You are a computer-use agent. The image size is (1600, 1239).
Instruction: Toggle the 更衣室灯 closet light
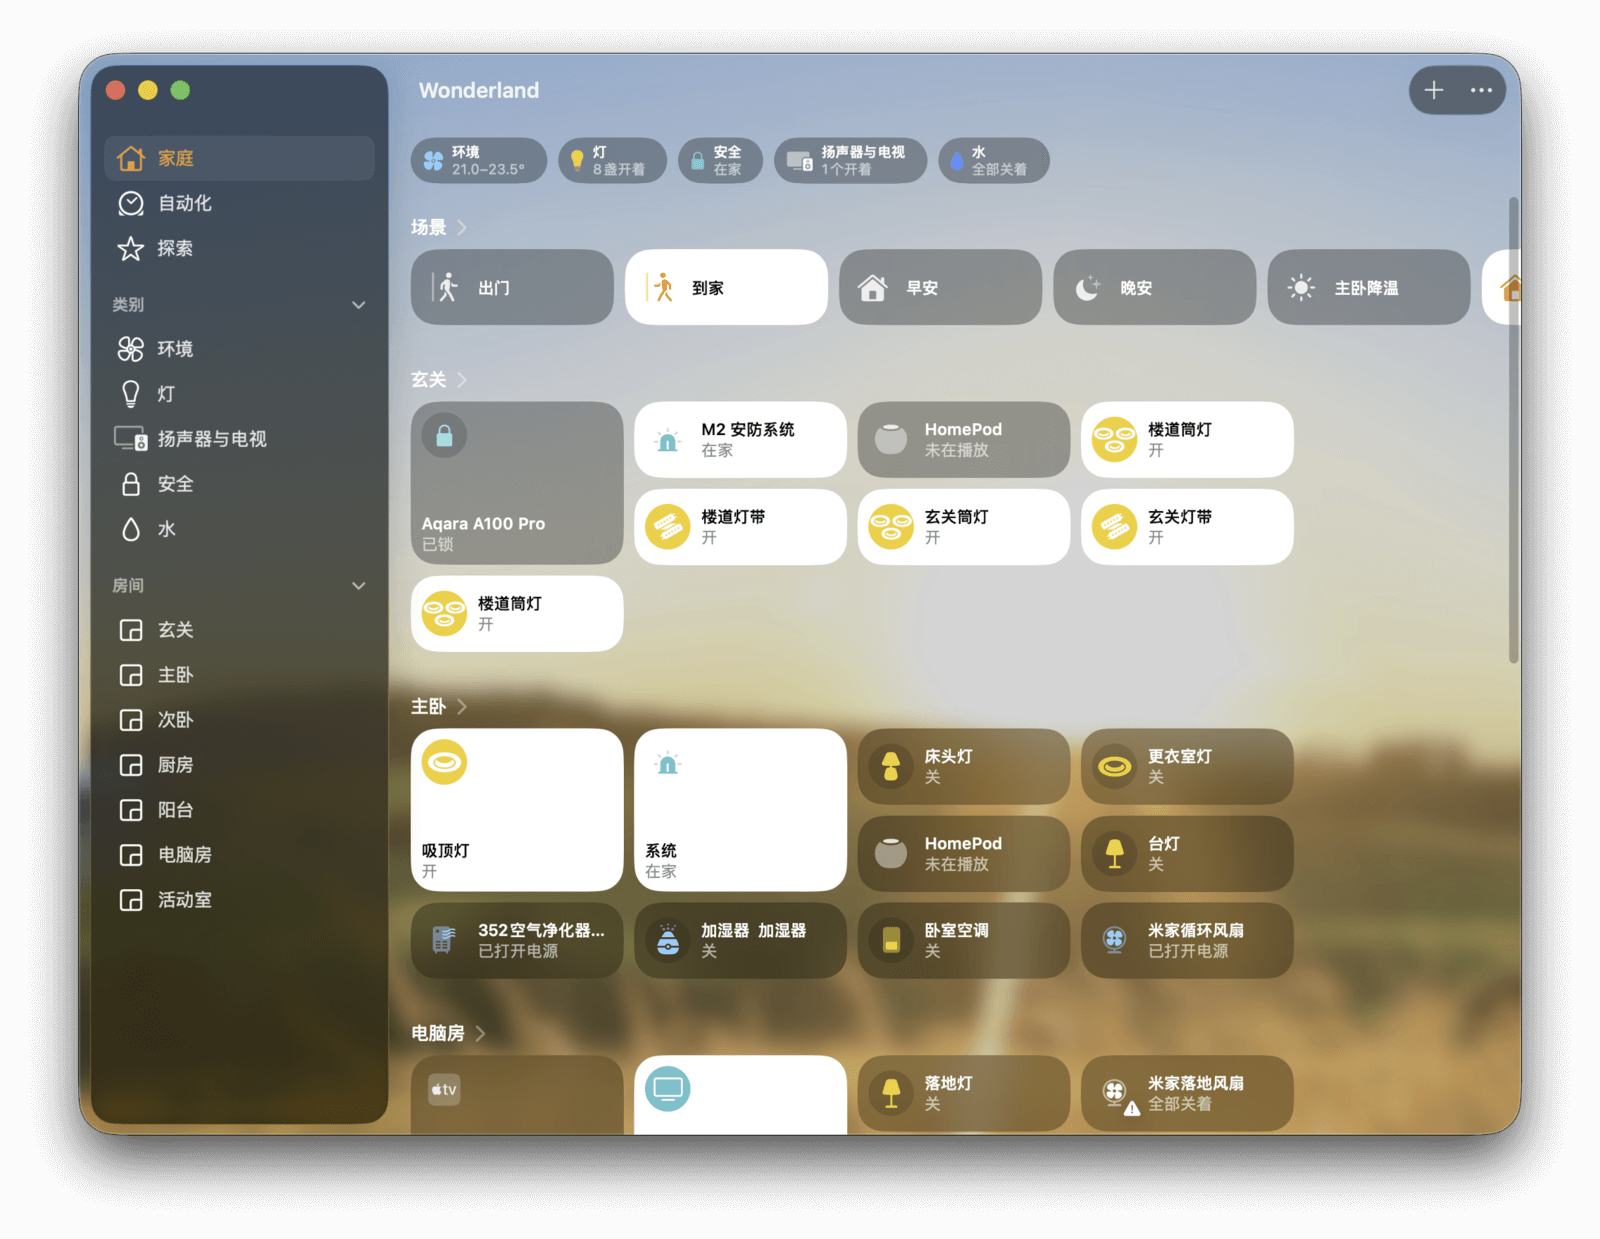pyautogui.click(x=1114, y=767)
